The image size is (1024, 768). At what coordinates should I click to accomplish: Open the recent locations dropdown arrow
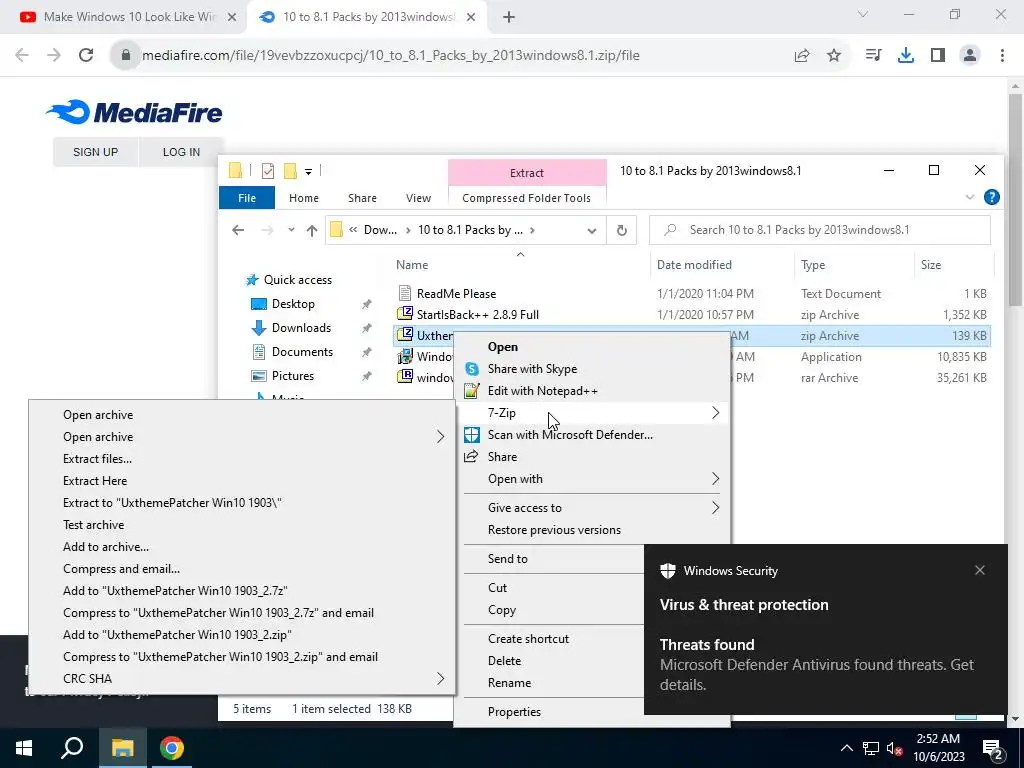(291, 230)
